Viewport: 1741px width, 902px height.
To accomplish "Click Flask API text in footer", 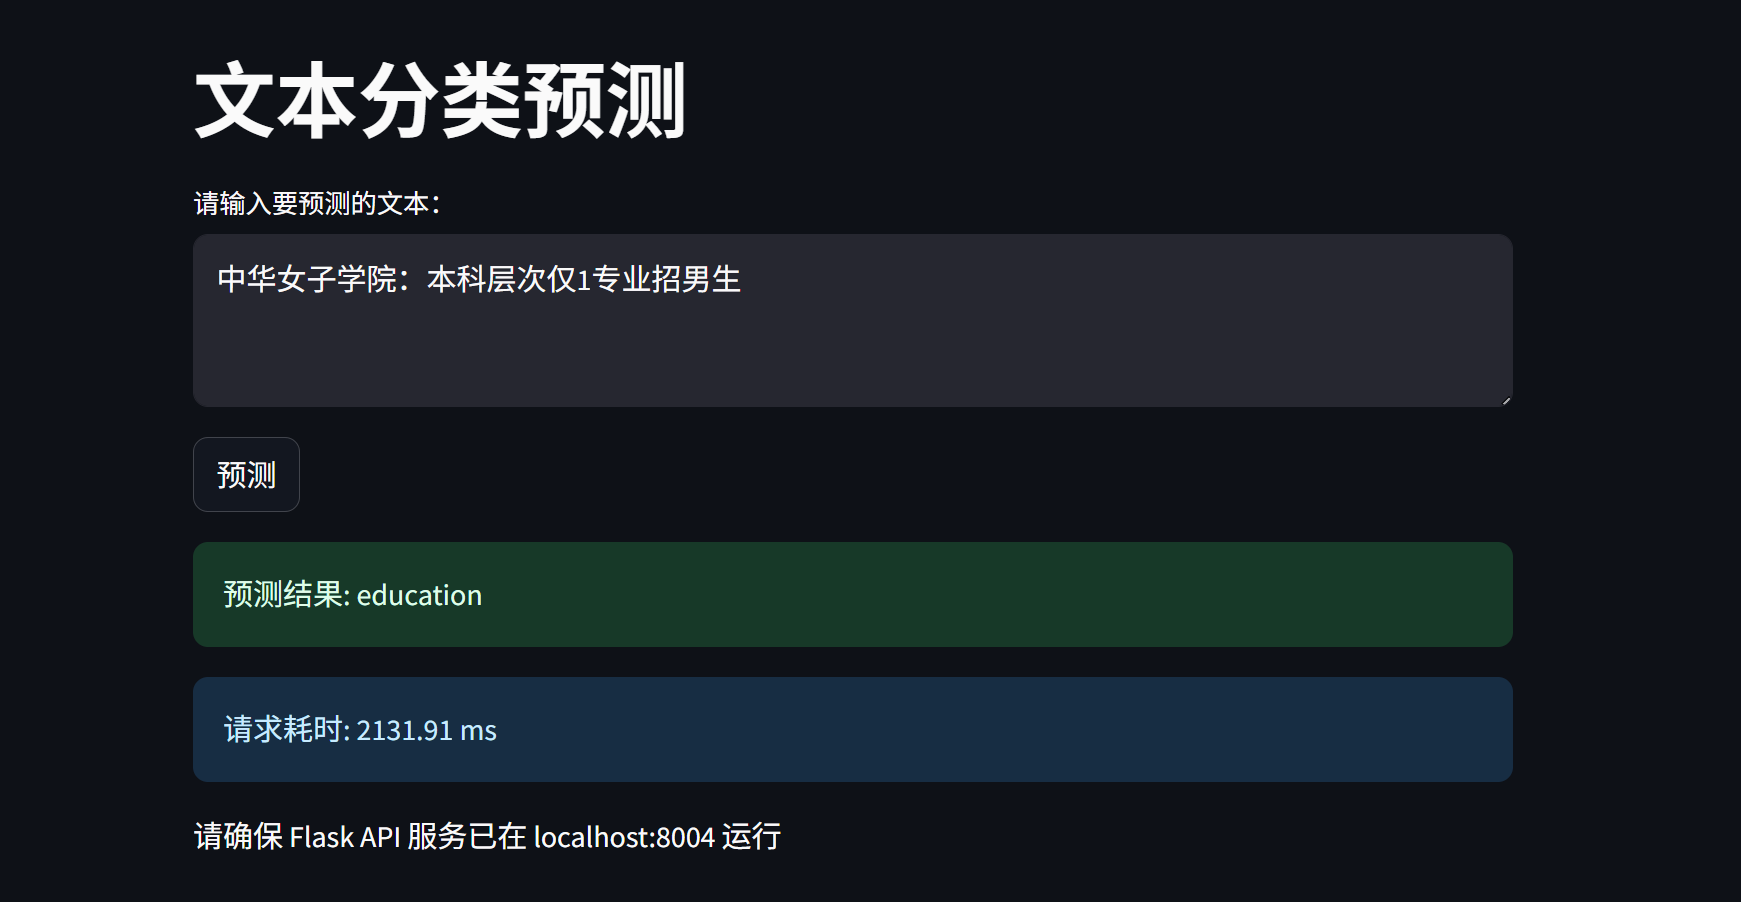I will point(345,837).
